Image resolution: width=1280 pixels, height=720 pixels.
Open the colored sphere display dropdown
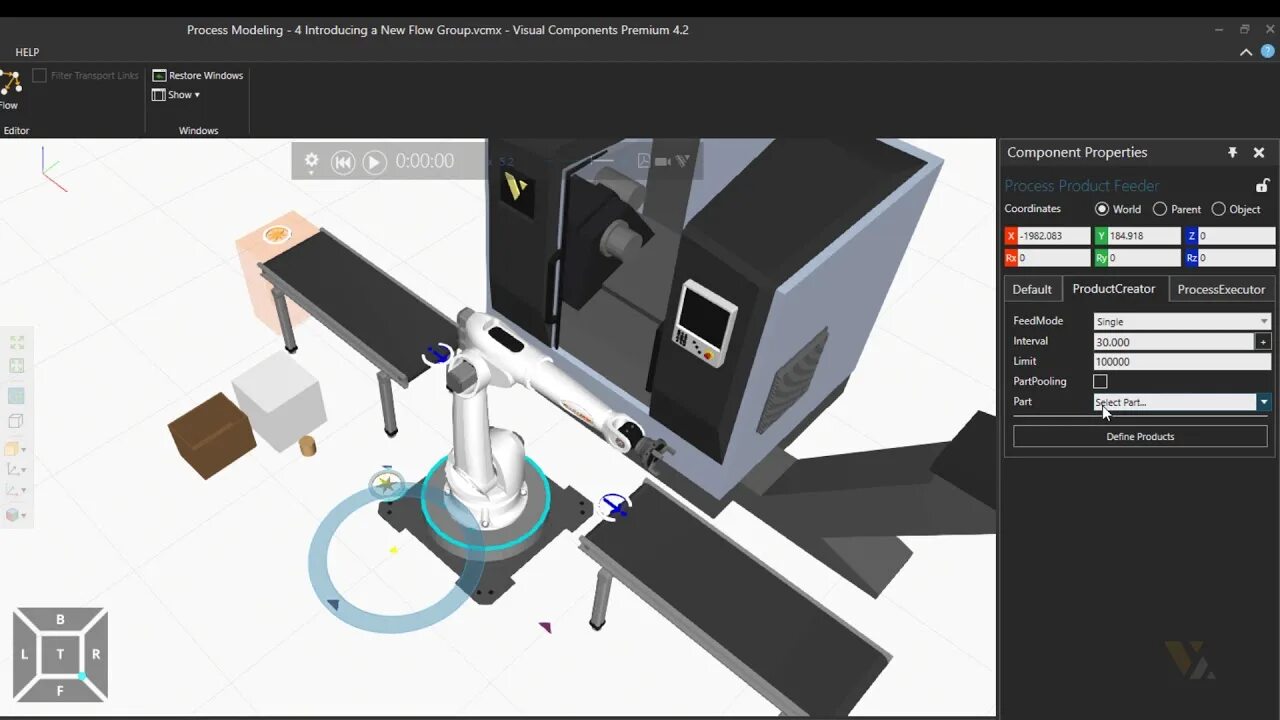pos(16,515)
